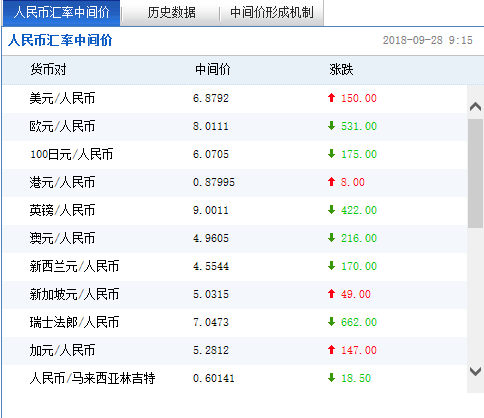Select the 美元/人民币 currency pair
The width and height of the screenshot is (484, 418).
pos(62,98)
